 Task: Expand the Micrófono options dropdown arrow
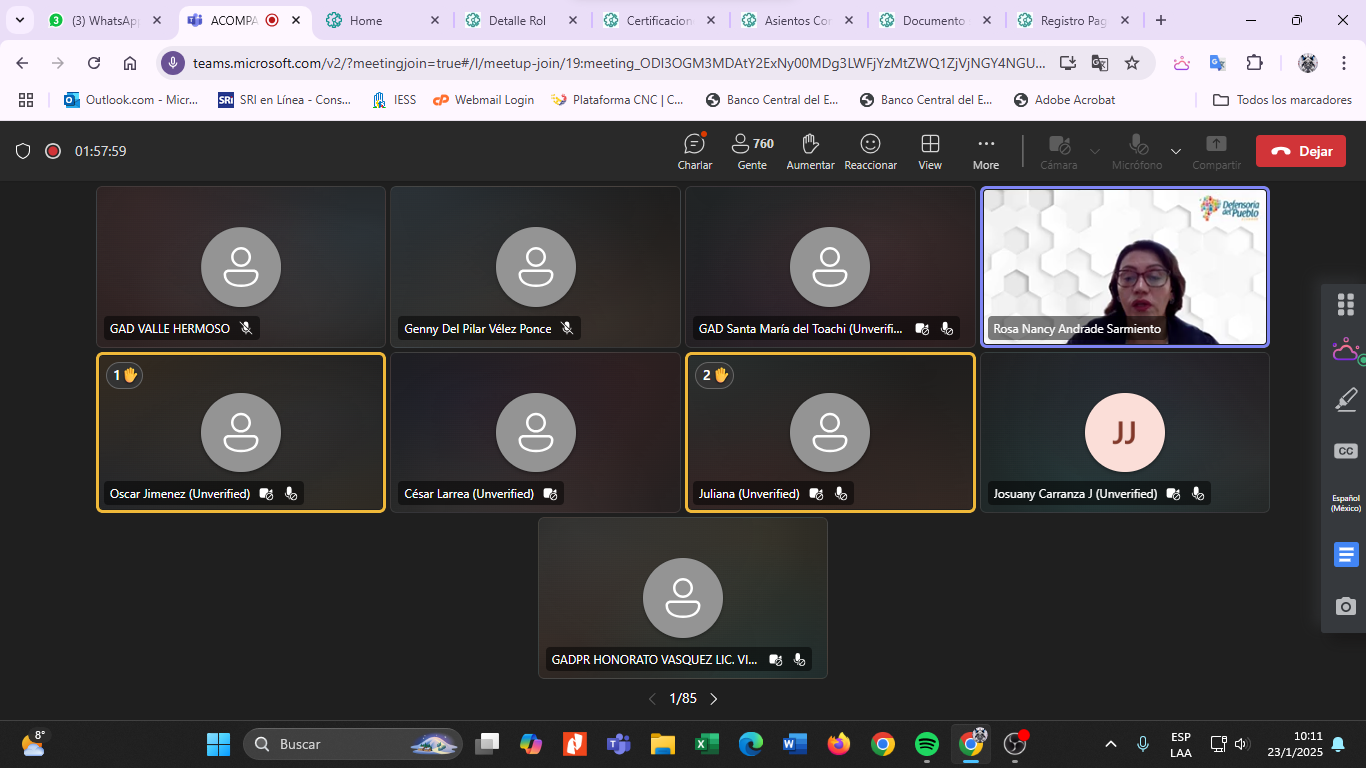pyautogui.click(x=1176, y=152)
